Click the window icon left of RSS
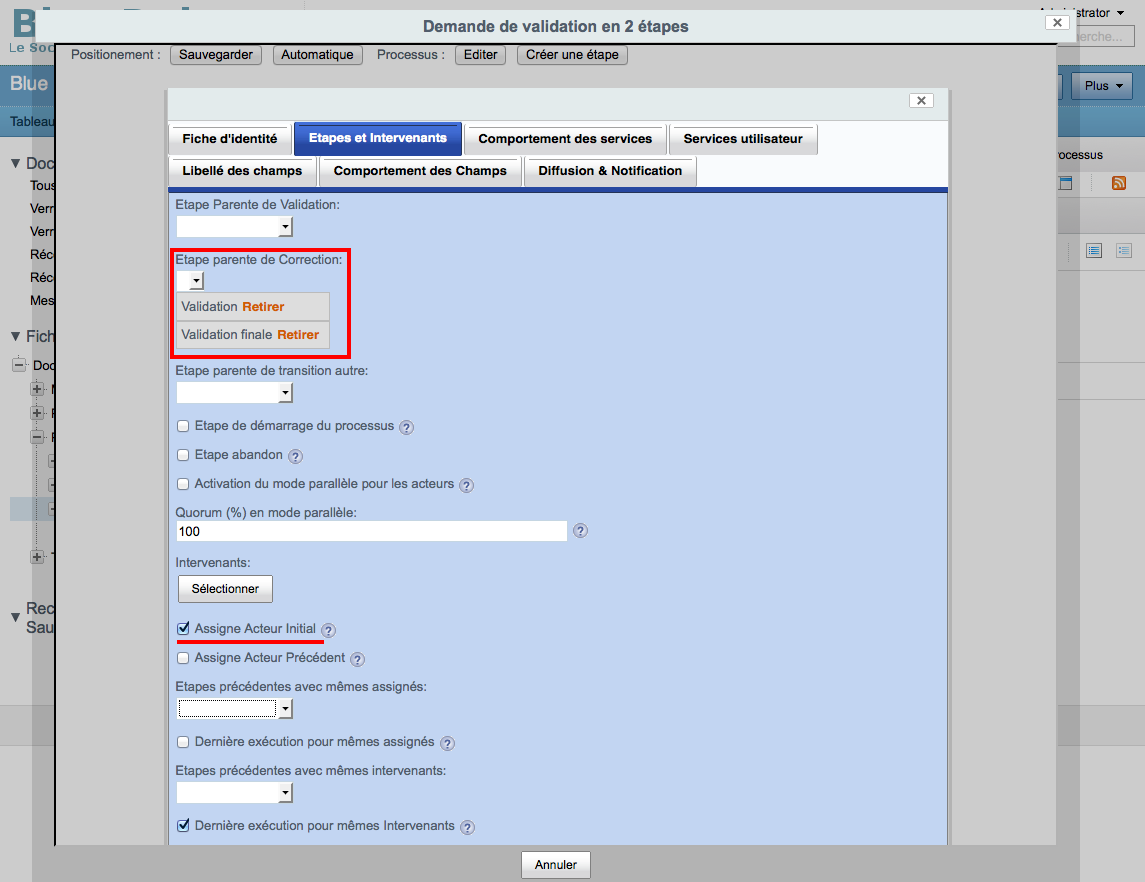The image size is (1145, 882). 1065,183
